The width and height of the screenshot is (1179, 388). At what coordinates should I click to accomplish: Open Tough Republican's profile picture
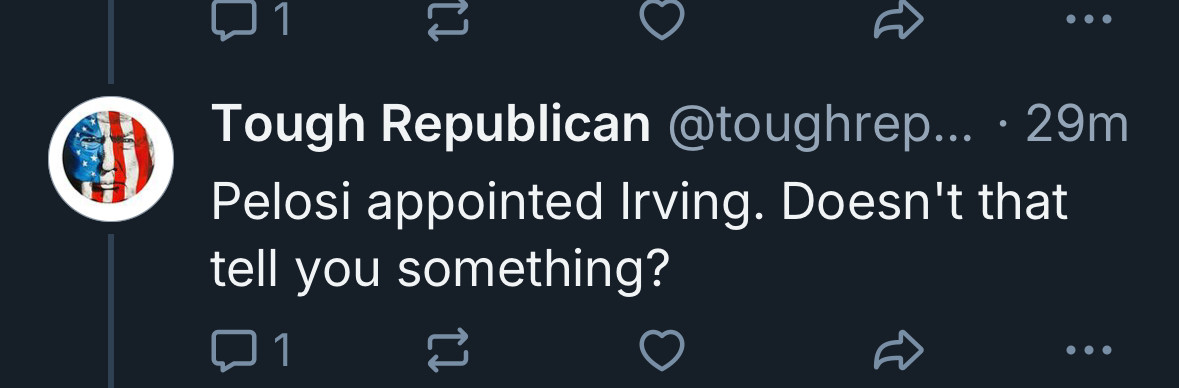point(111,159)
